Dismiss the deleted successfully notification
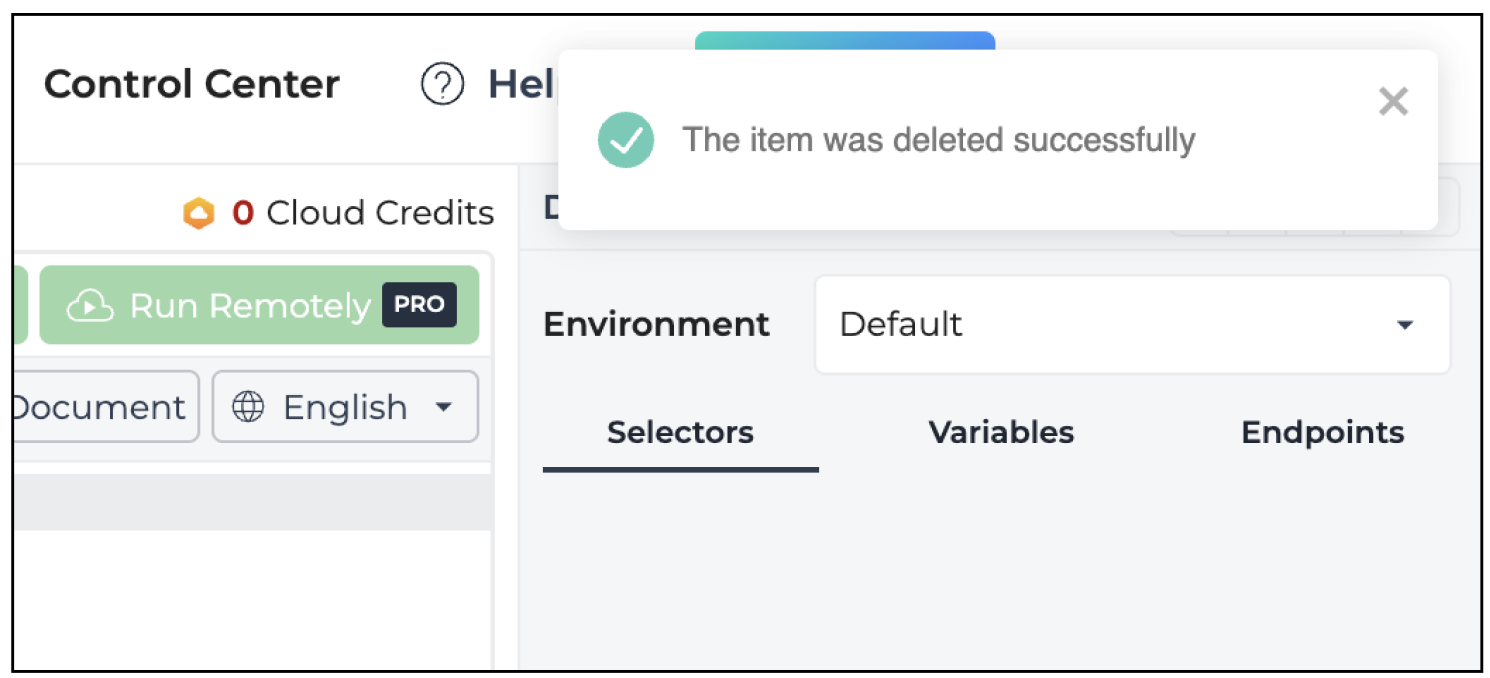 (x=1393, y=101)
